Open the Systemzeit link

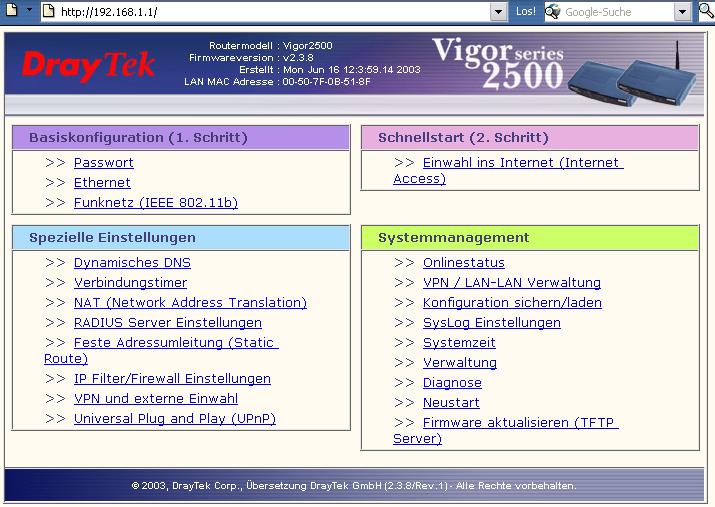(459, 343)
